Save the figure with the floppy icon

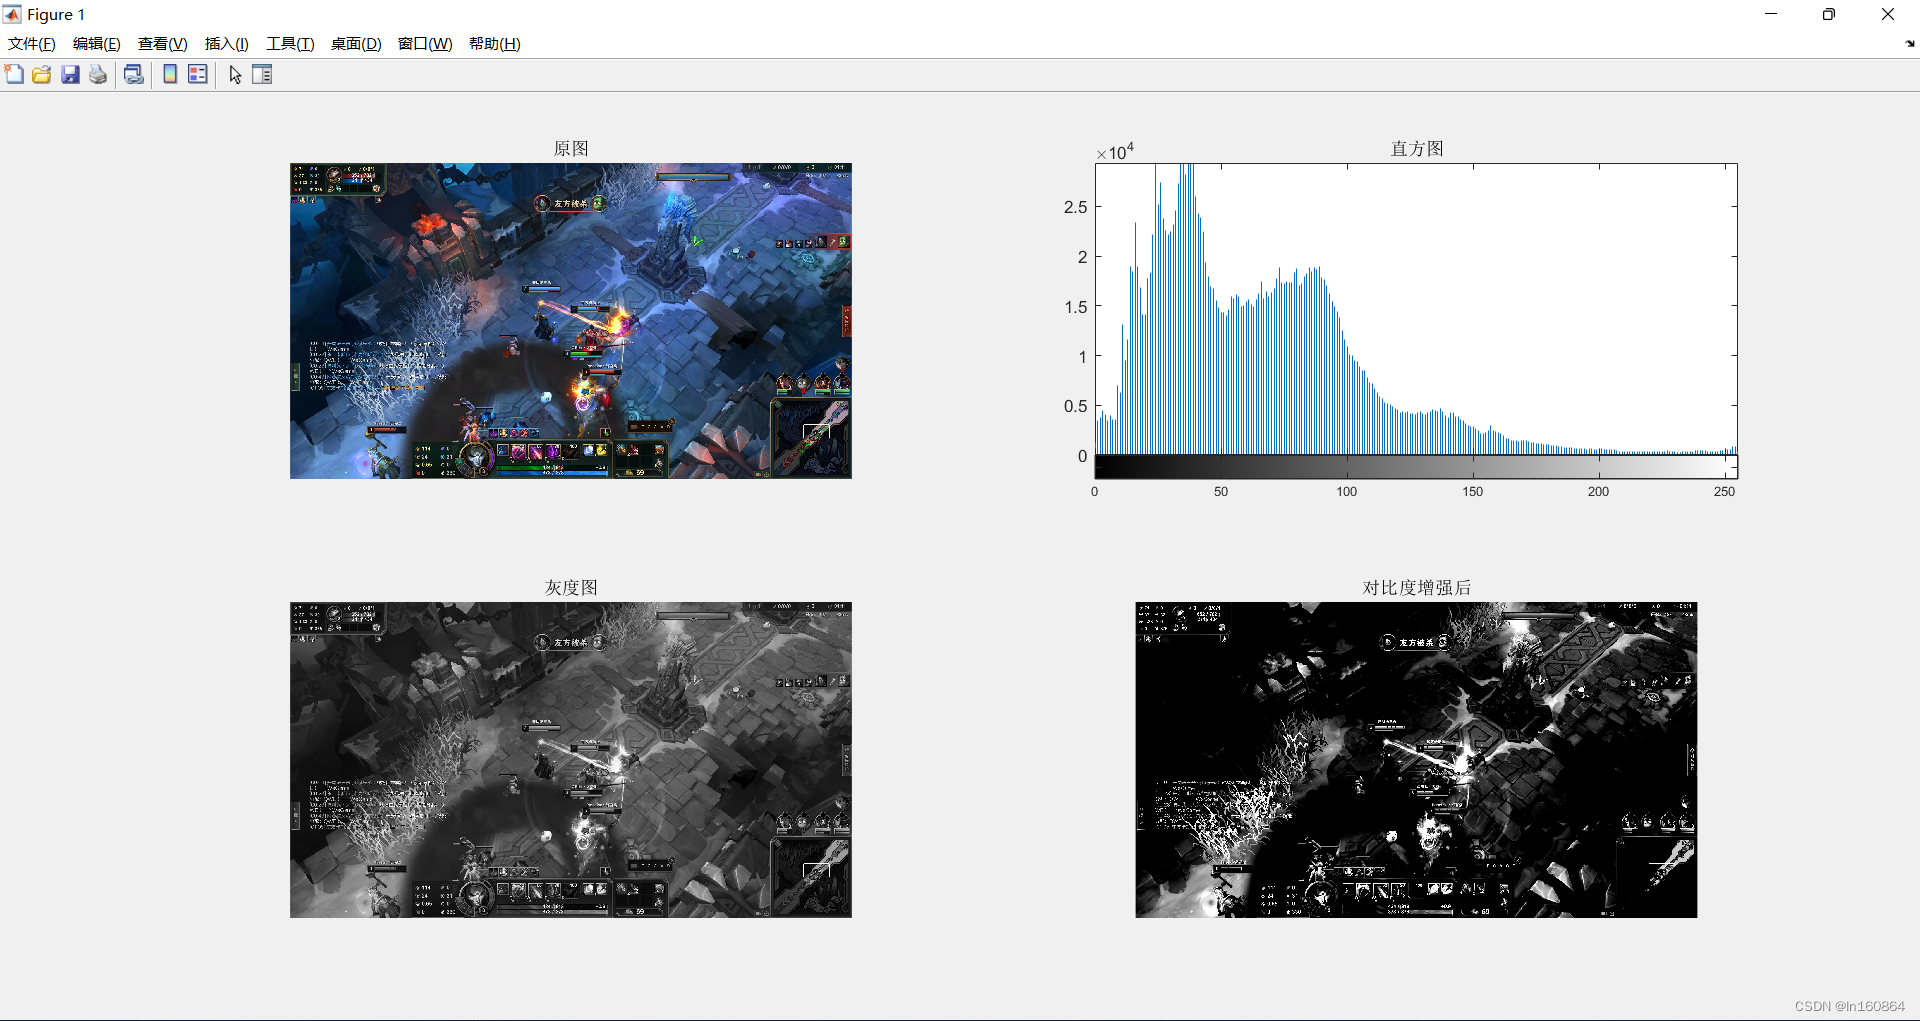[x=70, y=74]
